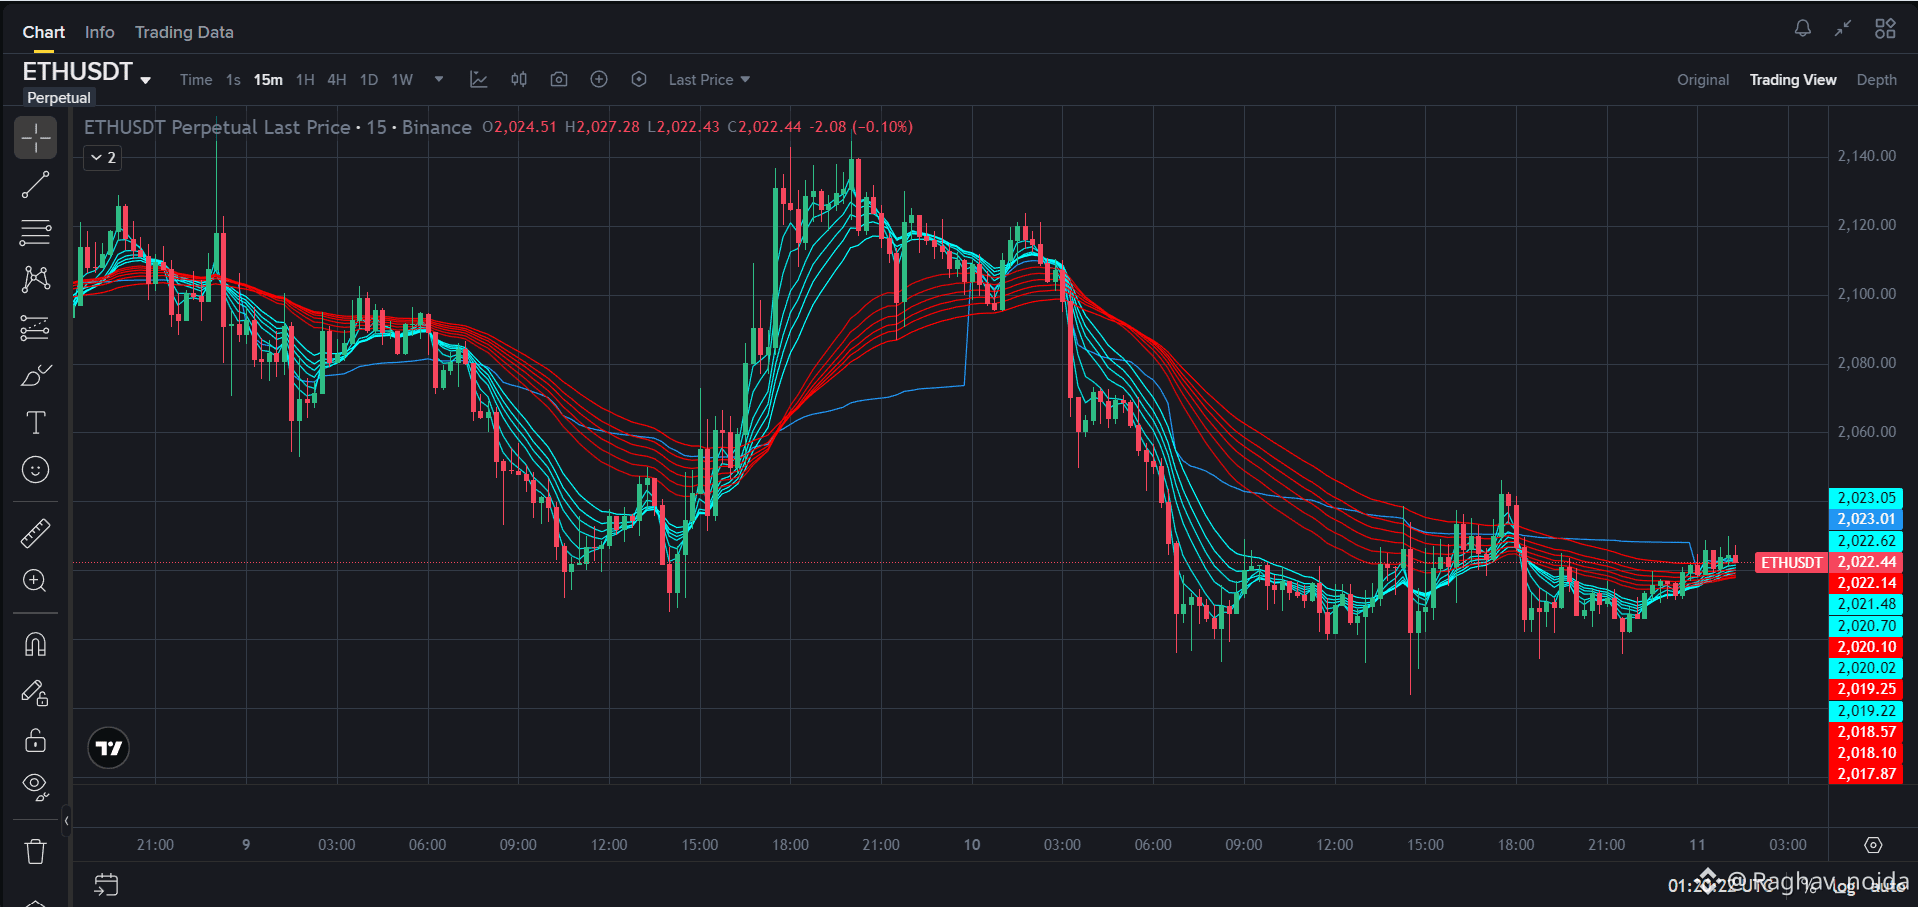Choose the XABCD pattern tool
The width and height of the screenshot is (1918, 907).
35,279
